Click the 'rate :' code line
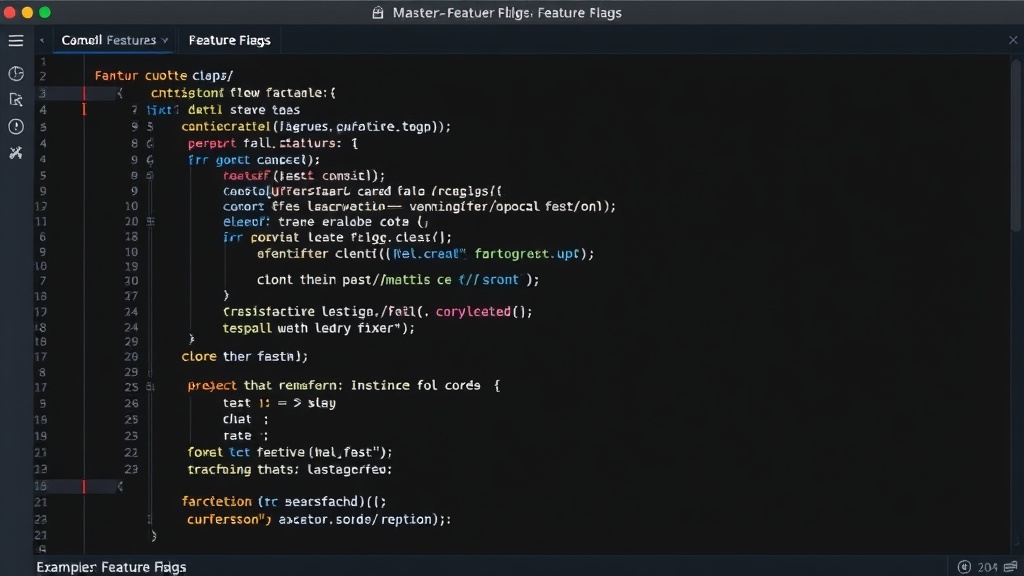The width and height of the screenshot is (1024, 576). coord(246,436)
